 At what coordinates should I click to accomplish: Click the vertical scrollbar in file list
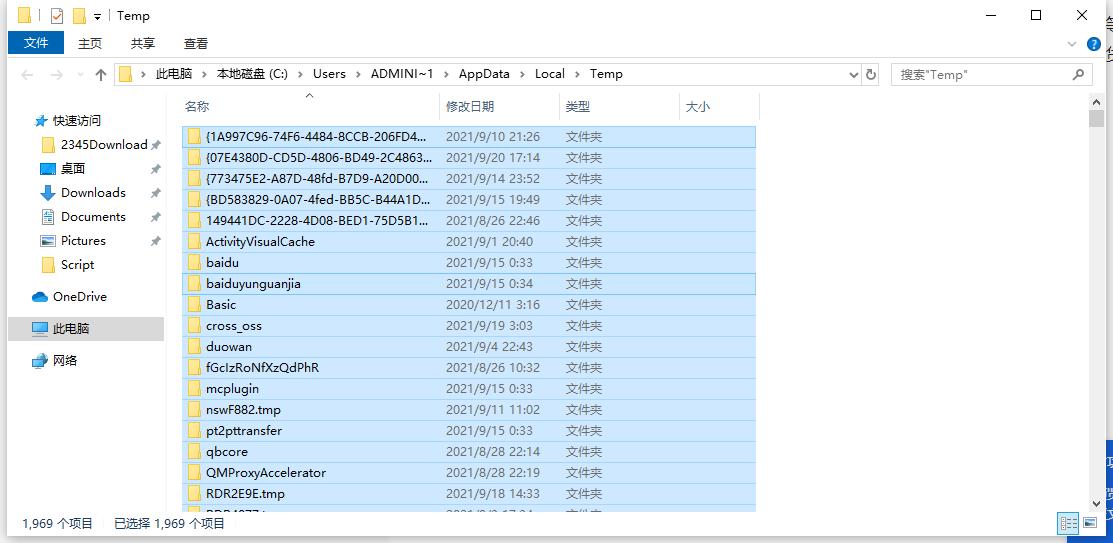coord(1096,300)
